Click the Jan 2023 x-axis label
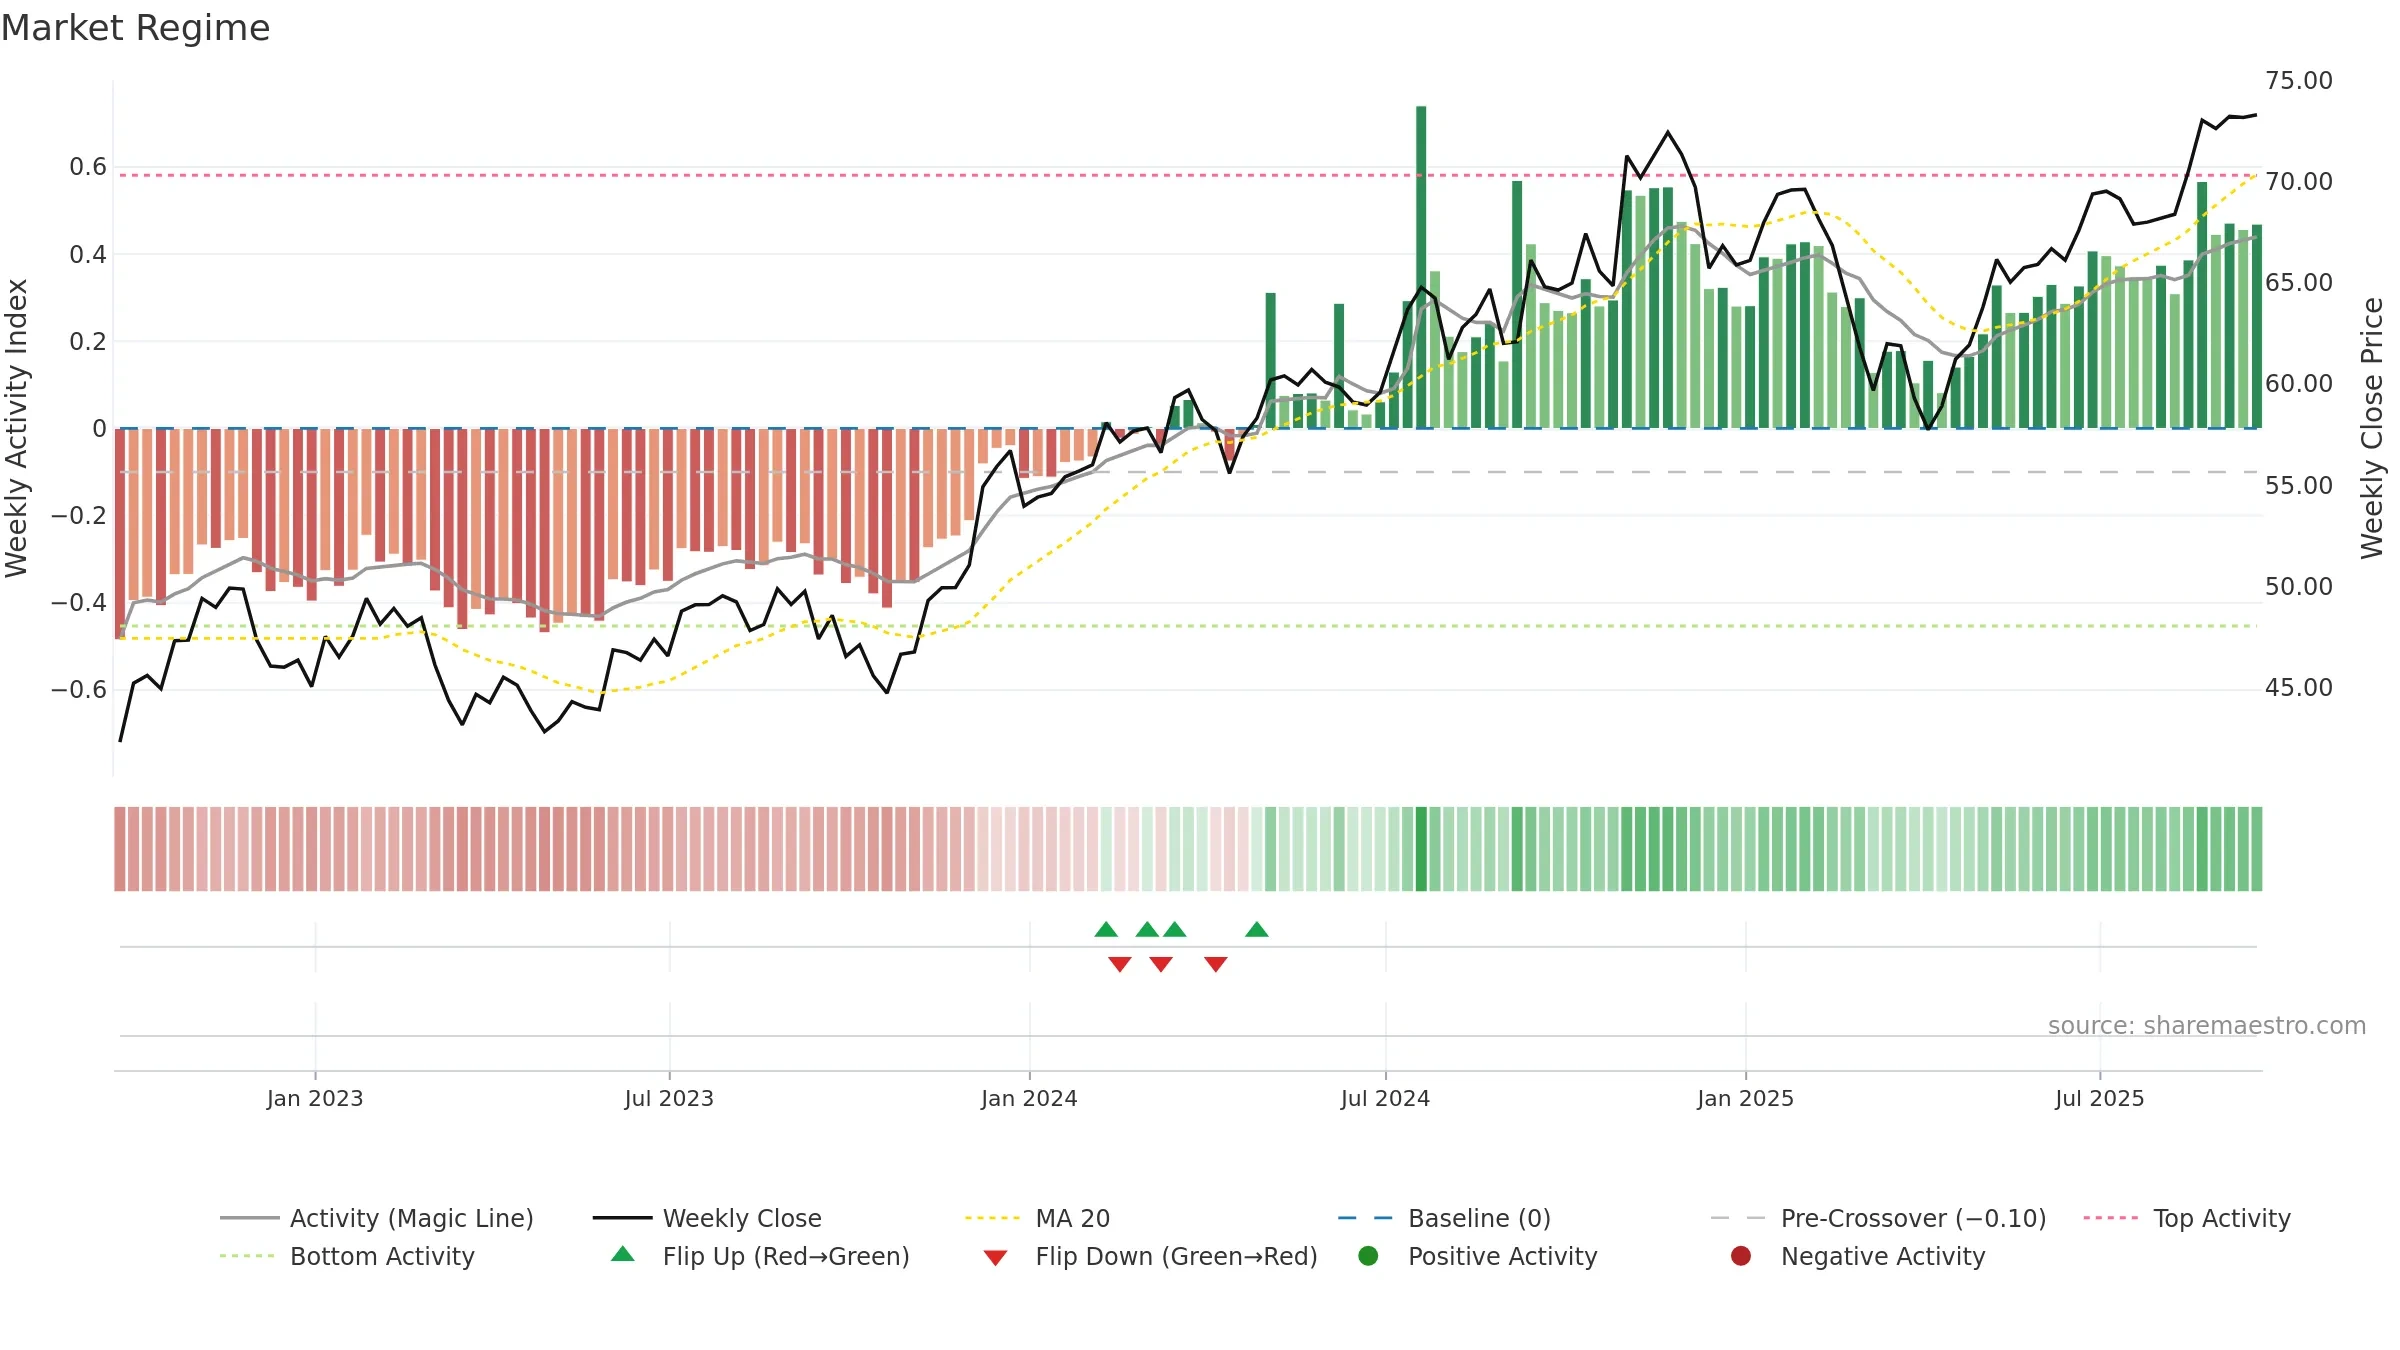 (x=315, y=1098)
